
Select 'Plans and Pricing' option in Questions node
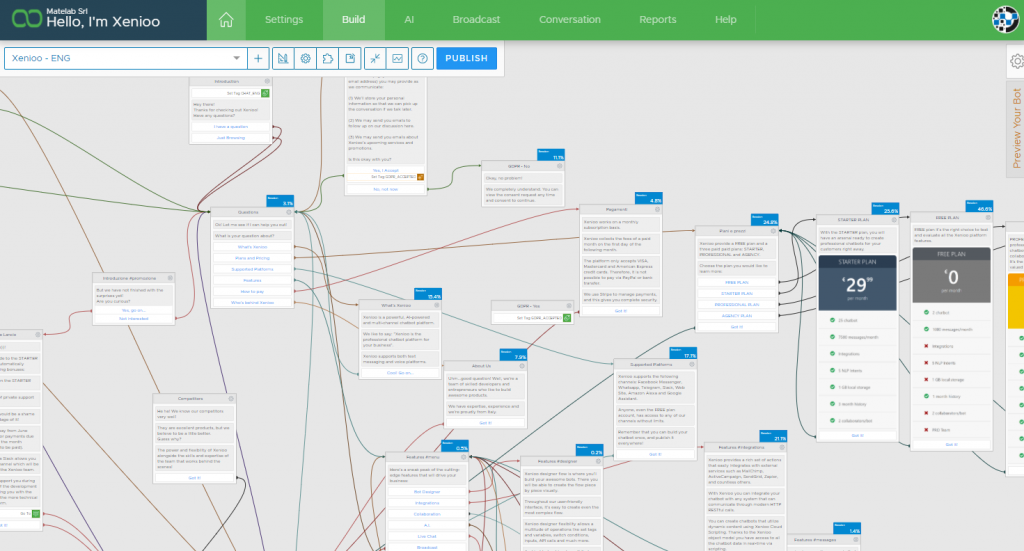point(252,258)
